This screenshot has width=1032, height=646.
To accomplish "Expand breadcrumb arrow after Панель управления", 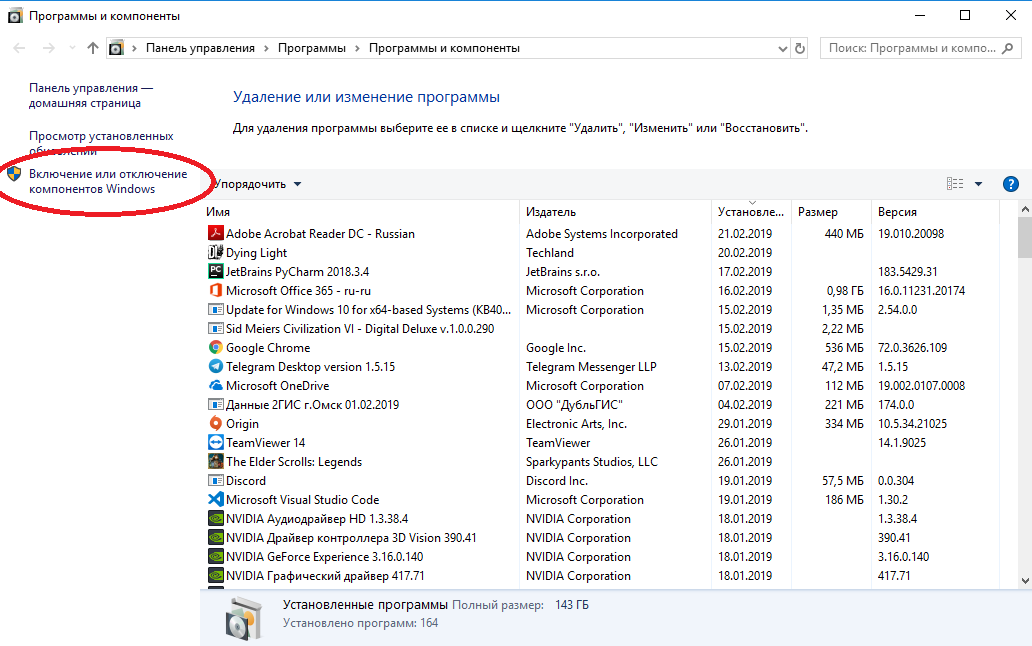I will pyautogui.click(x=267, y=48).
